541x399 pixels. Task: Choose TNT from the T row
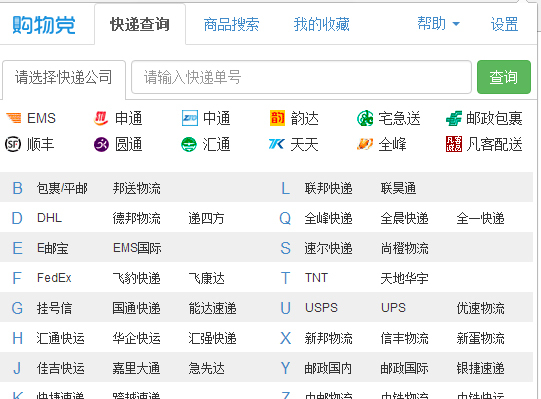[x=316, y=278]
